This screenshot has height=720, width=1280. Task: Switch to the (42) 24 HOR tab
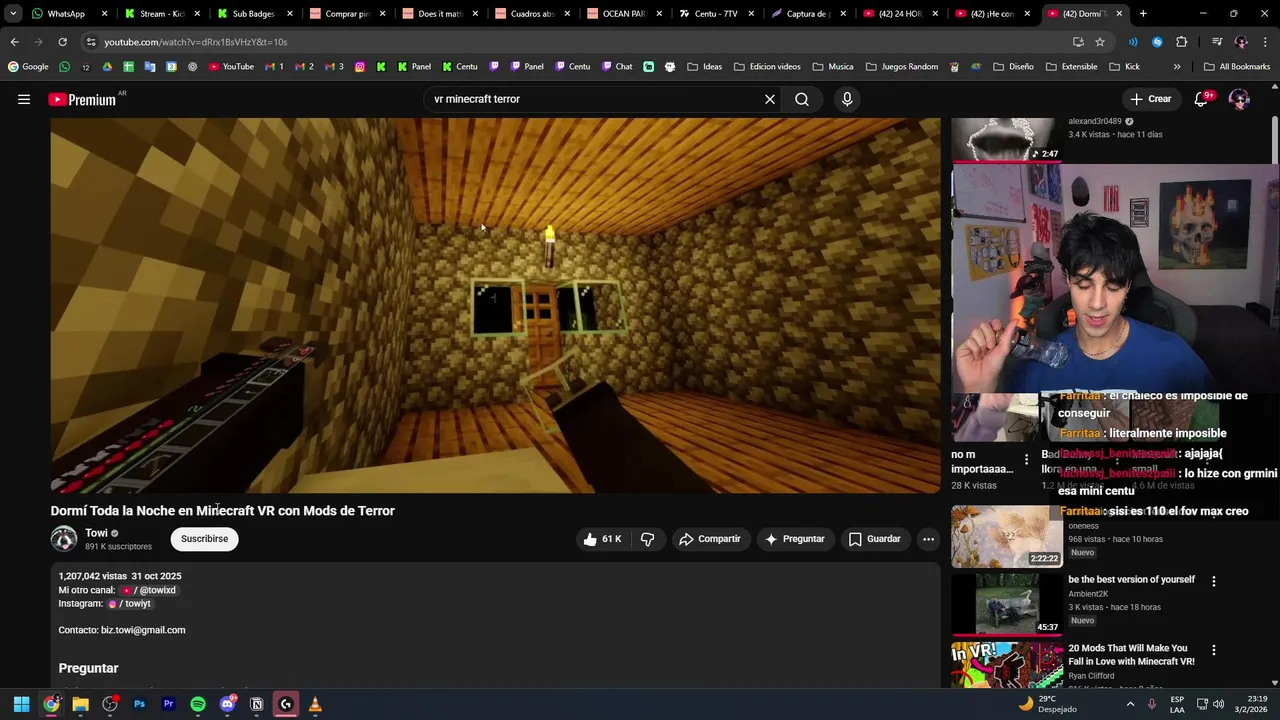coord(899,14)
